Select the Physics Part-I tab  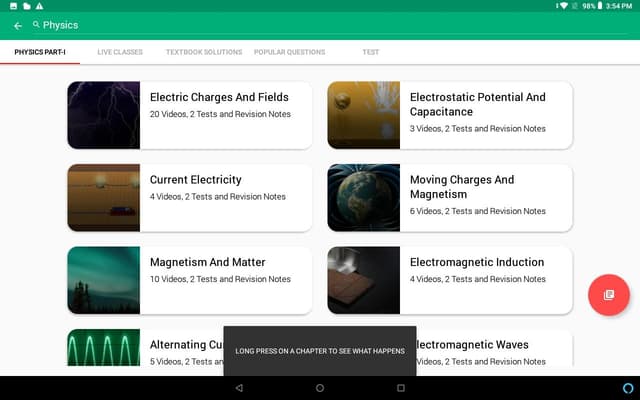[x=40, y=52]
